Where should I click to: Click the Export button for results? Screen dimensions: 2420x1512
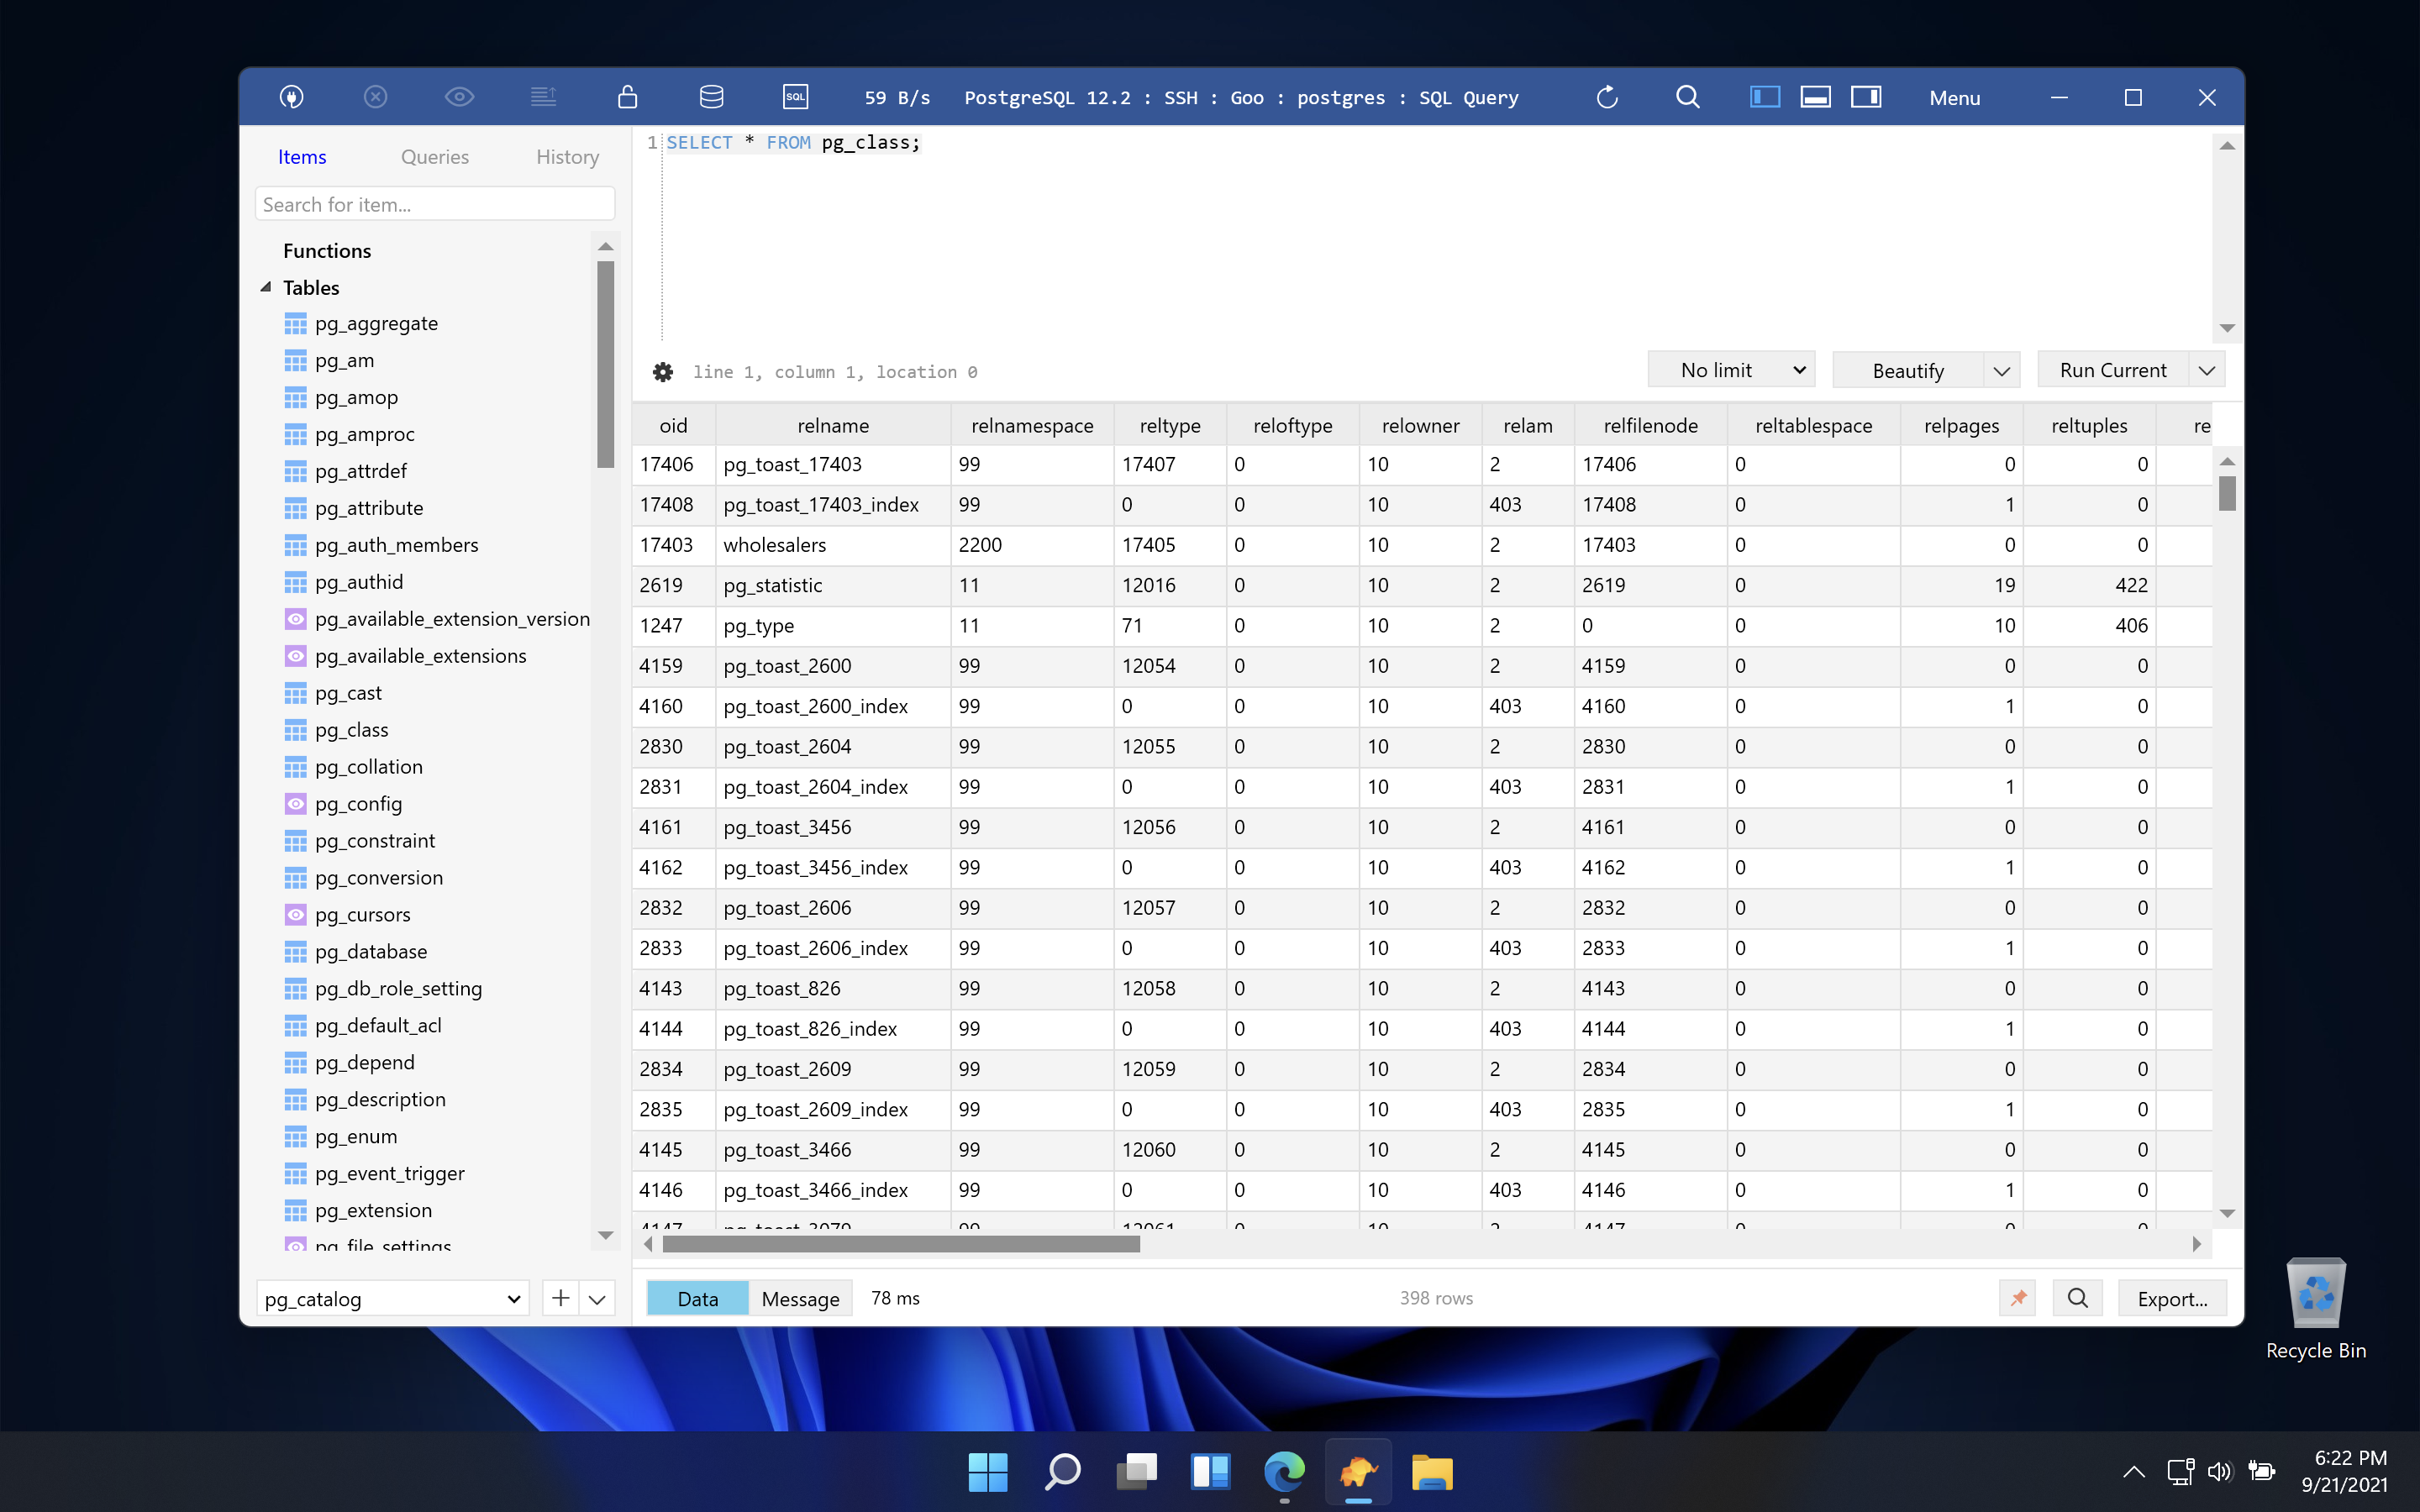coord(2171,1297)
